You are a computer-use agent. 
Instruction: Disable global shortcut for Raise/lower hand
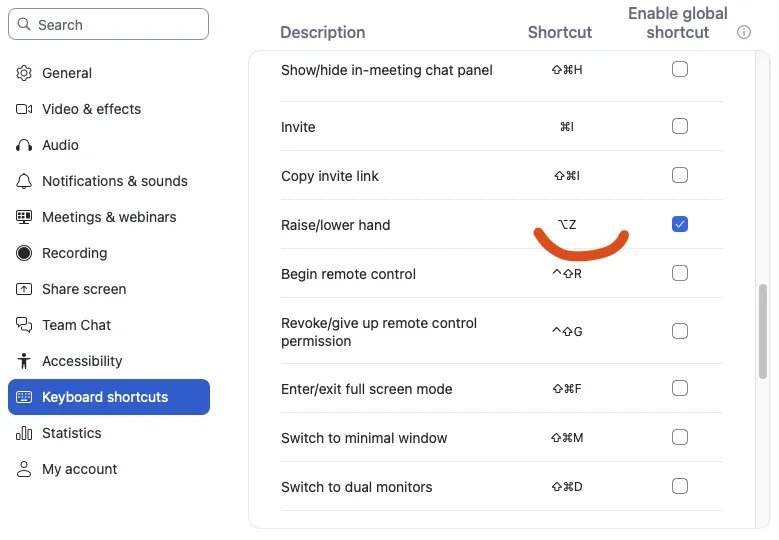tap(680, 224)
